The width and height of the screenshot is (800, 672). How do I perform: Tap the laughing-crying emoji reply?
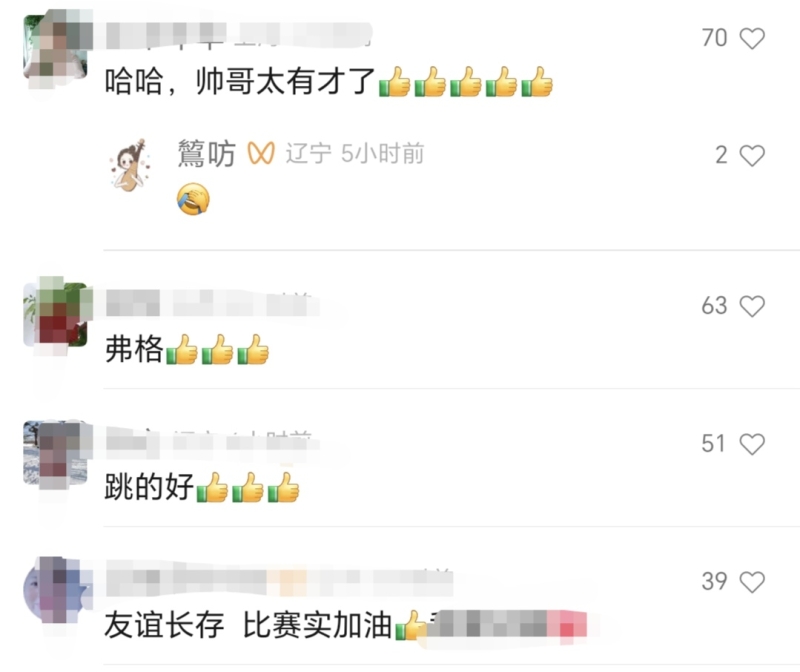click(193, 198)
